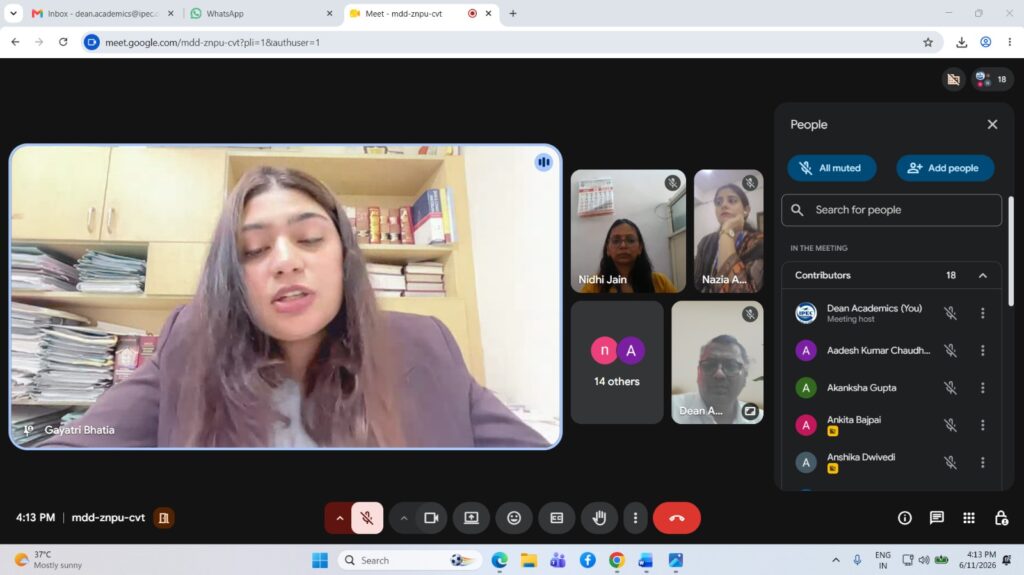The image size is (1024, 575).
Task: Toggle the microphone mute button
Action: pyautogui.click(x=367, y=518)
